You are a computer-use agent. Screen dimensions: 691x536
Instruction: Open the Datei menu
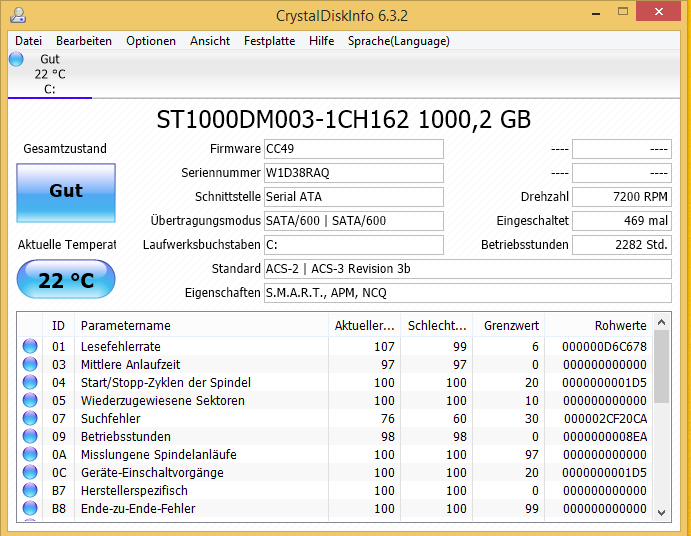[x=28, y=41]
